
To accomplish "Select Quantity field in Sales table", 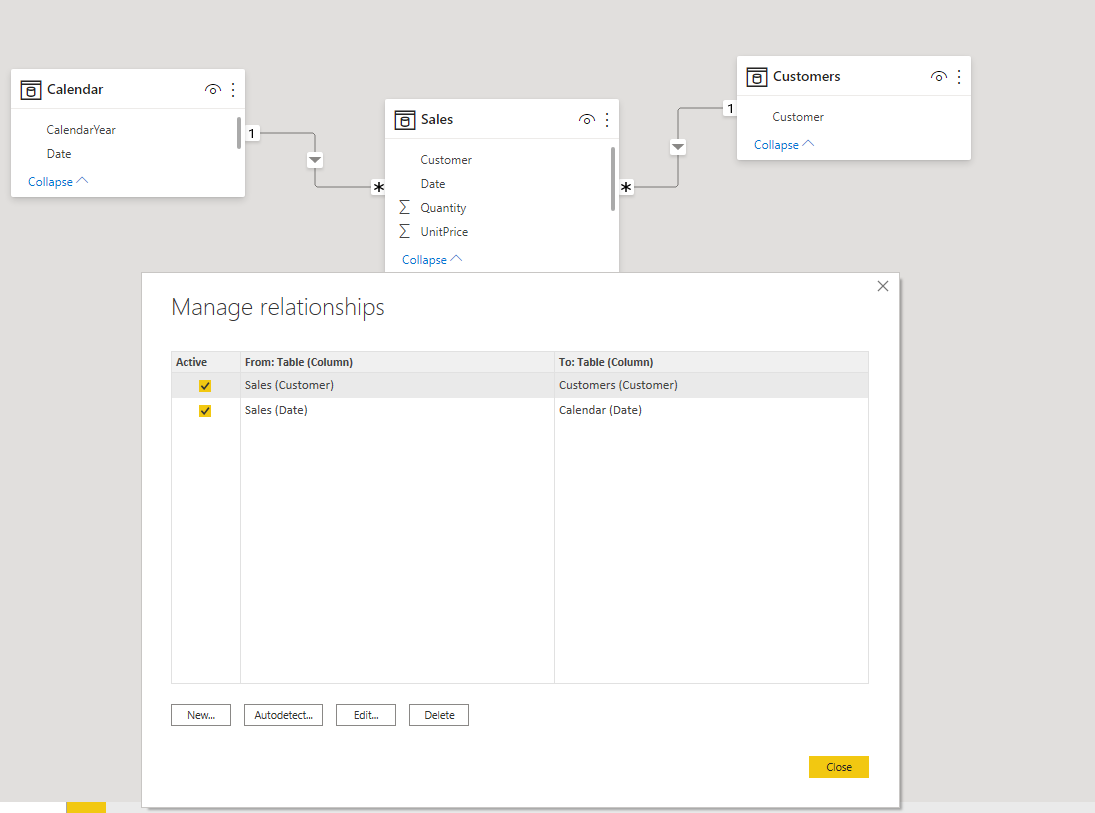I will point(443,207).
